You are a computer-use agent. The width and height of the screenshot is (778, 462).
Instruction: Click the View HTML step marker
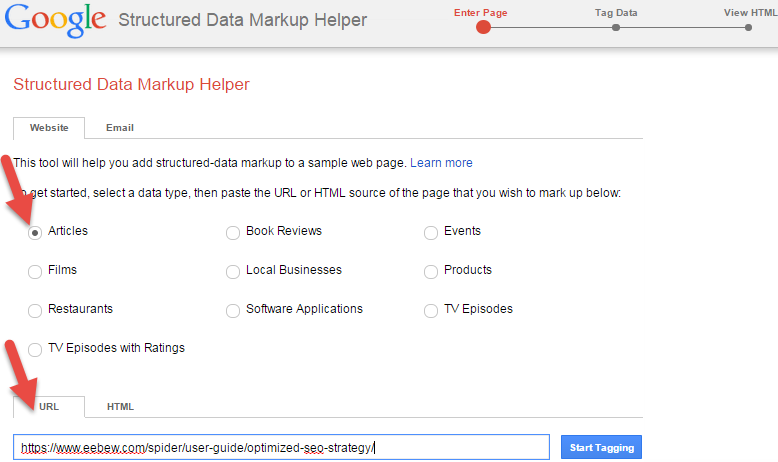[748, 27]
